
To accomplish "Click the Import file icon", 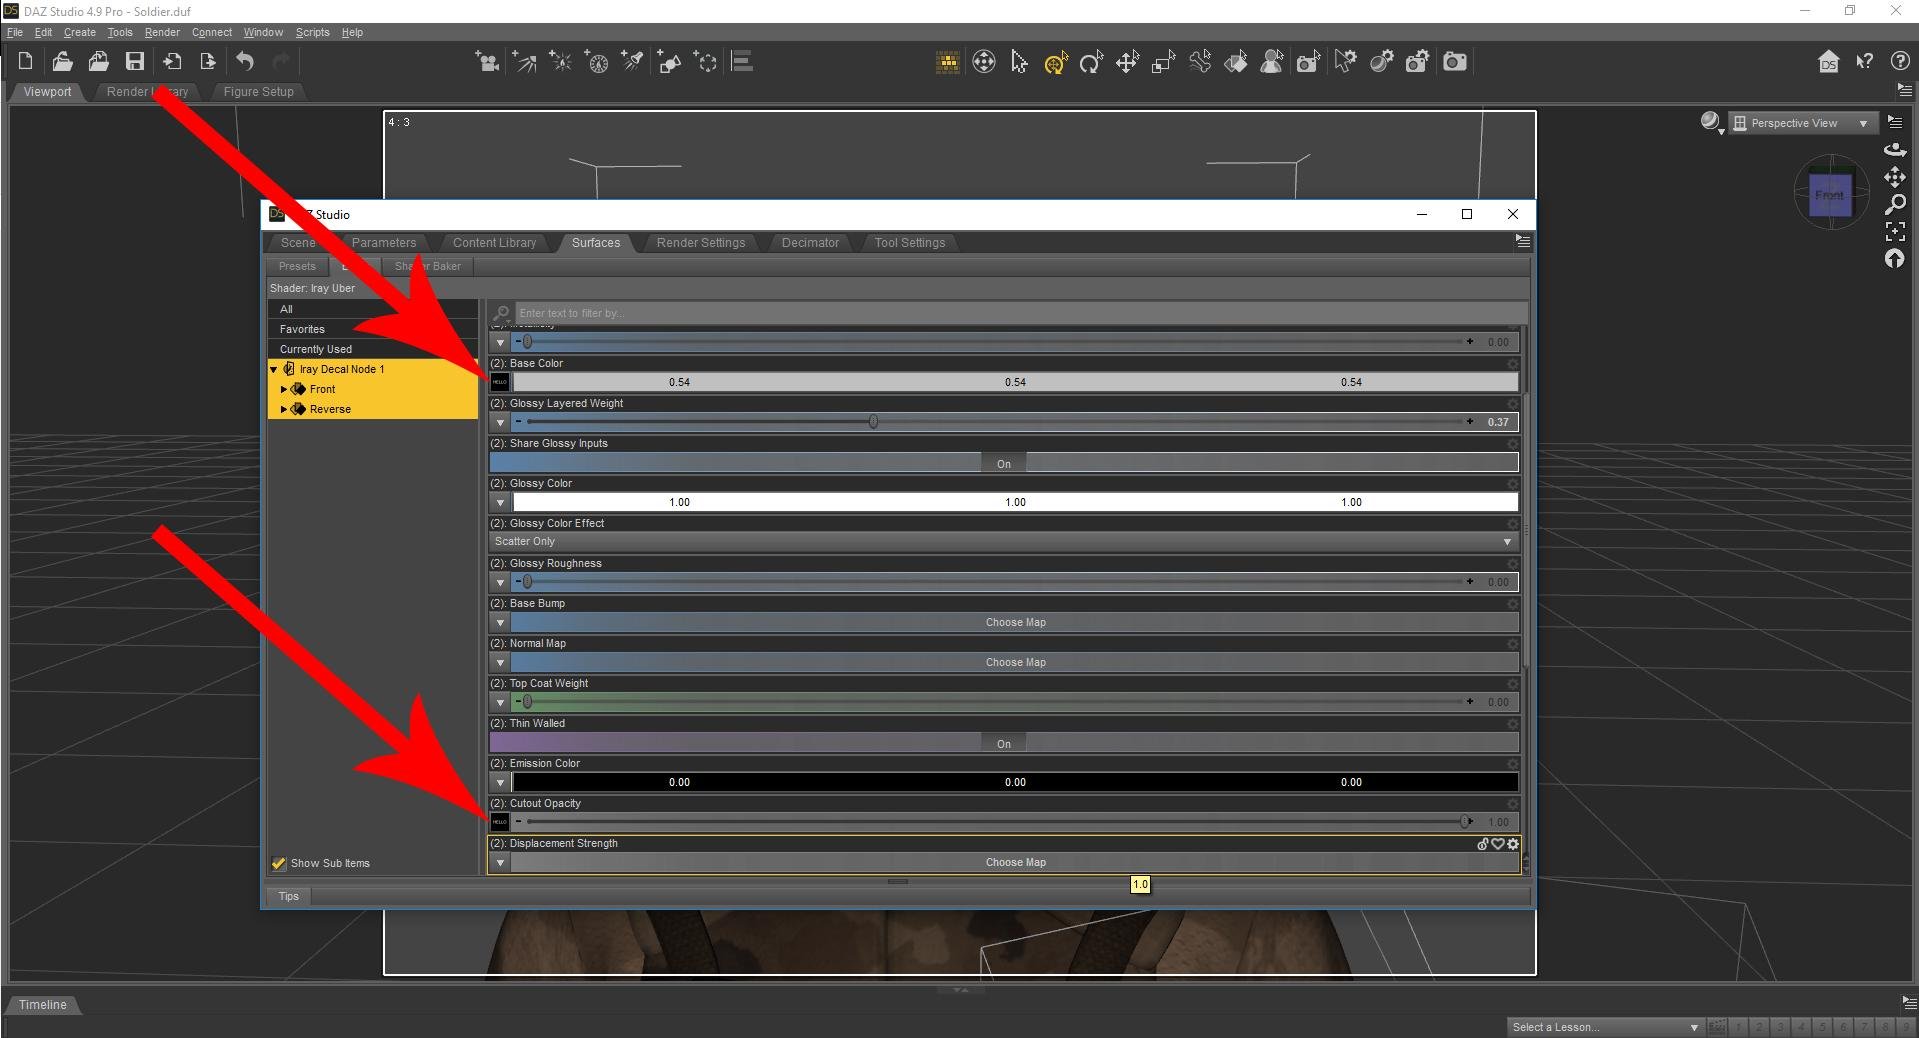I will coord(172,62).
